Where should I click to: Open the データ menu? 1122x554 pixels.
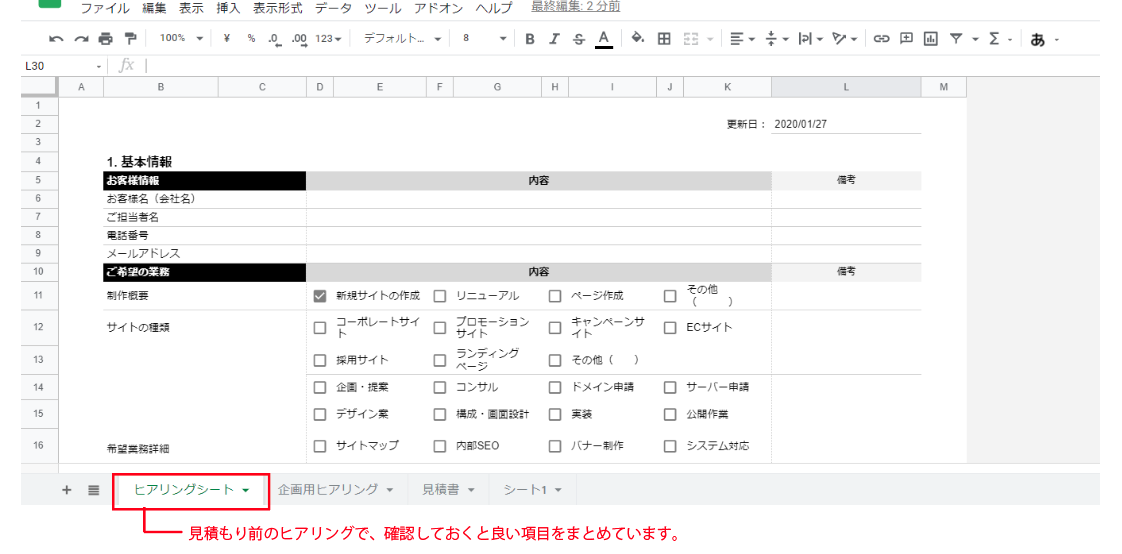(333, 8)
